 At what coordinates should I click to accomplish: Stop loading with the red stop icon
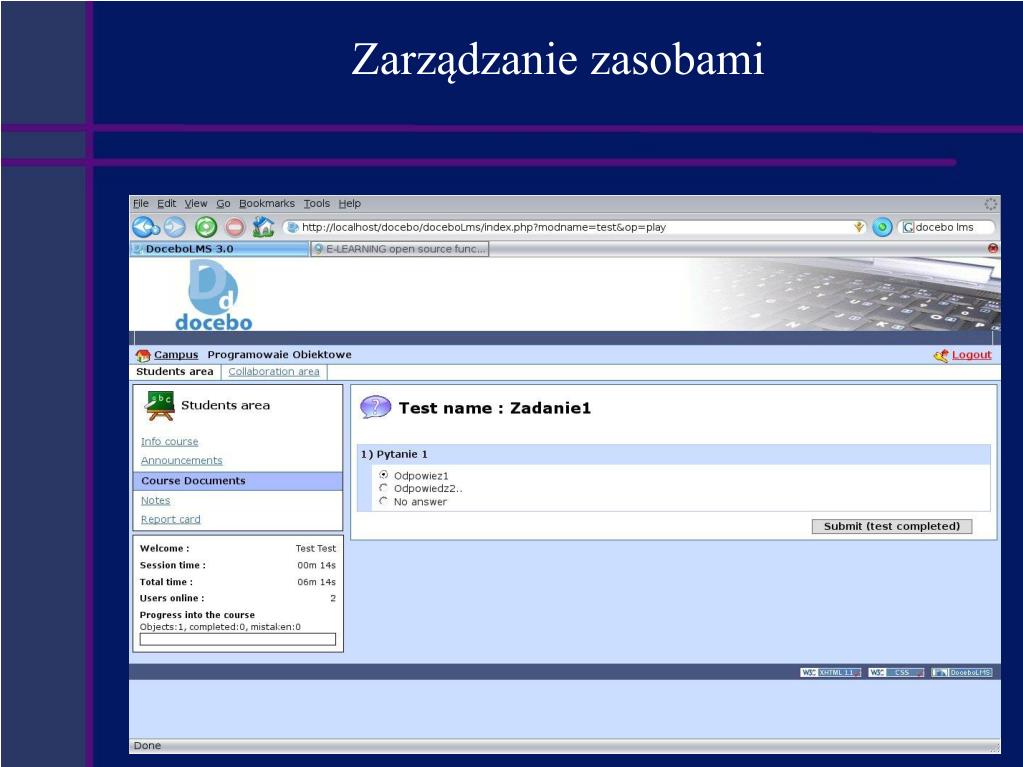(x=235, y=227)
